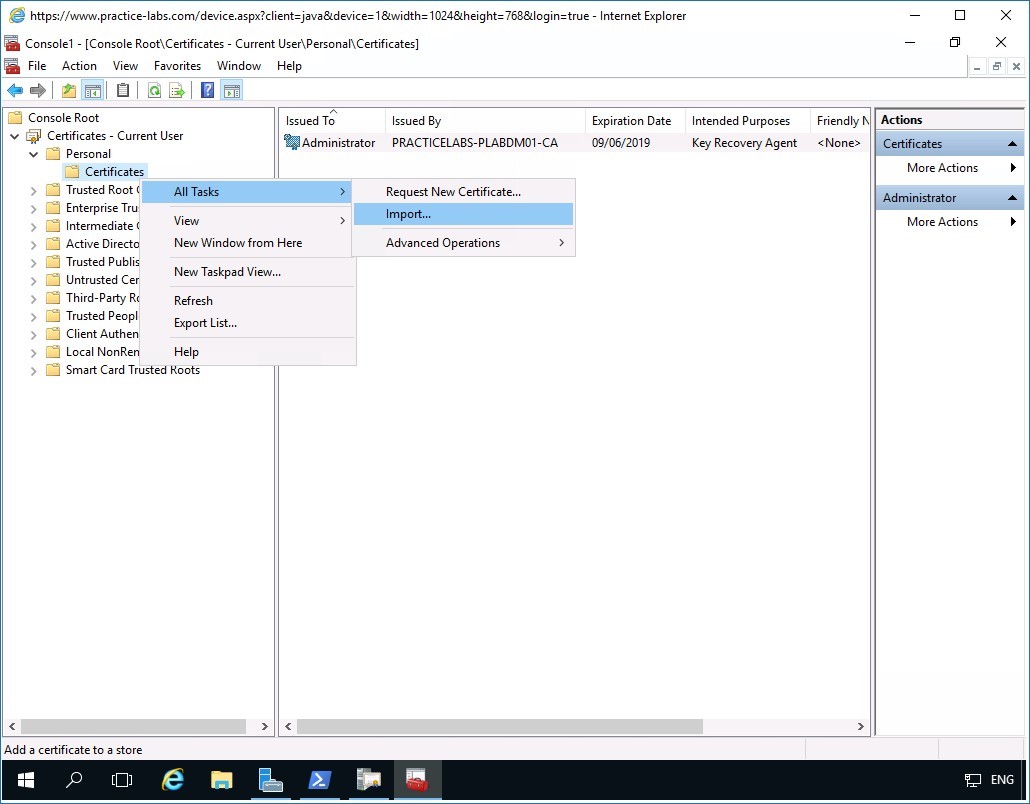
Task: Click More Actions under Certificates in Actions
Action: pos(942,168)
